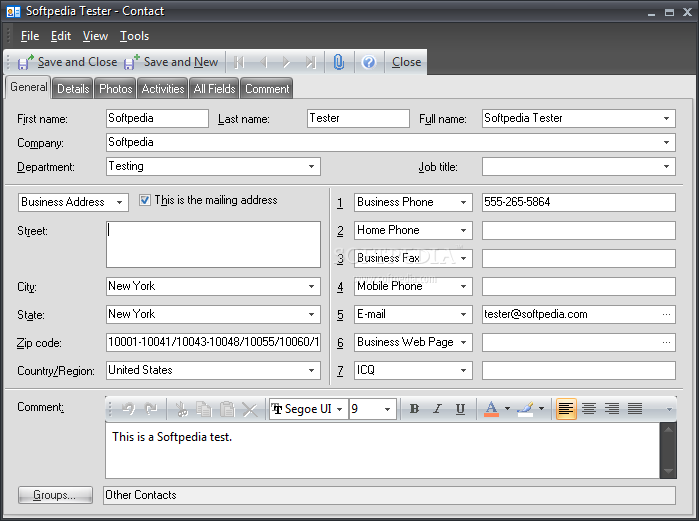Open the File menu

pos(30,36)
